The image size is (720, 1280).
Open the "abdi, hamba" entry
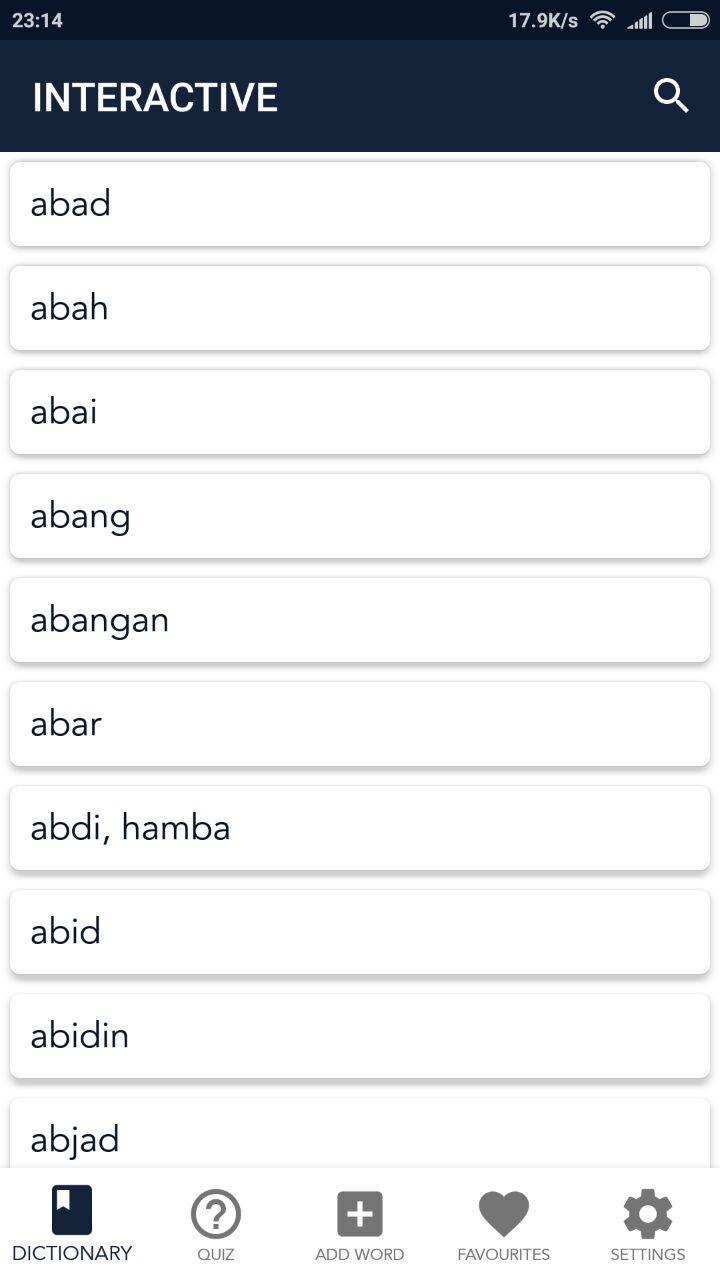pos(360,828)
